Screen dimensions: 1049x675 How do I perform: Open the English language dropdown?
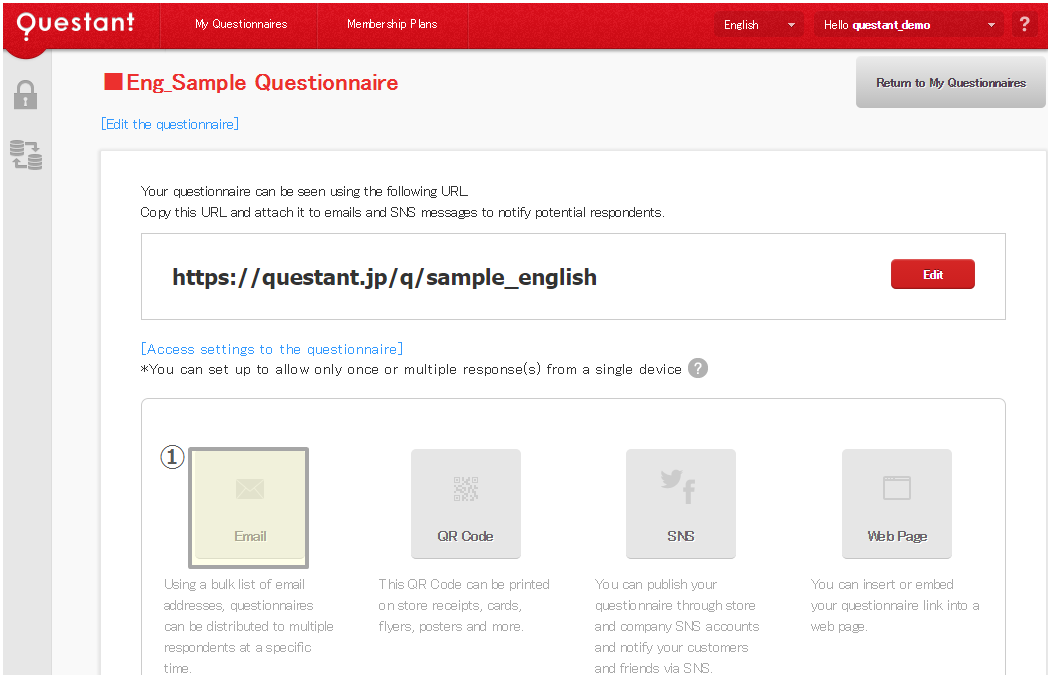click(759, 25)
